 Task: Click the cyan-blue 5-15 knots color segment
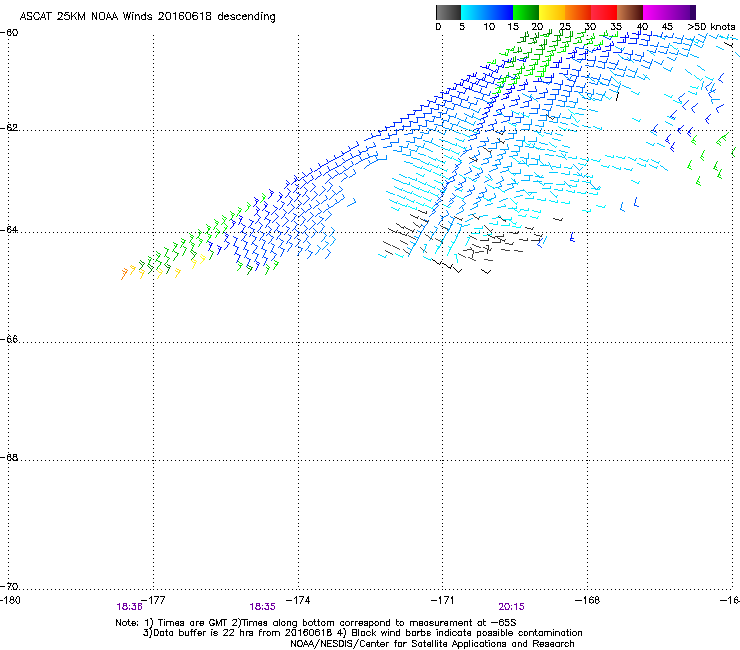pos(487,12)
